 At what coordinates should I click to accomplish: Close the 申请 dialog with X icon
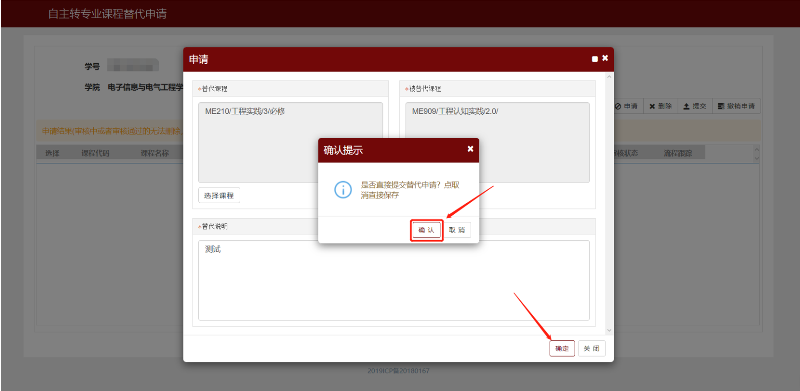605,58
